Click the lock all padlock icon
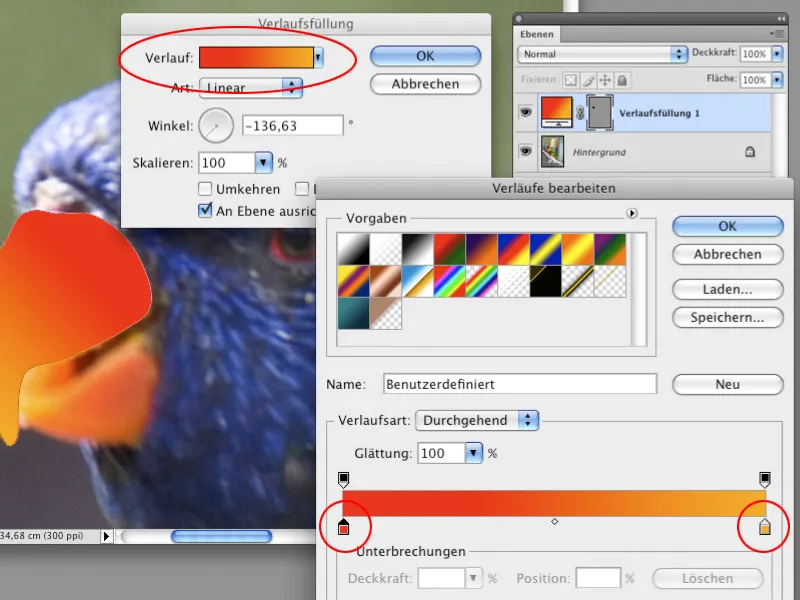The width and height of the screenshot is (800, 600). (x=622, y=79)
